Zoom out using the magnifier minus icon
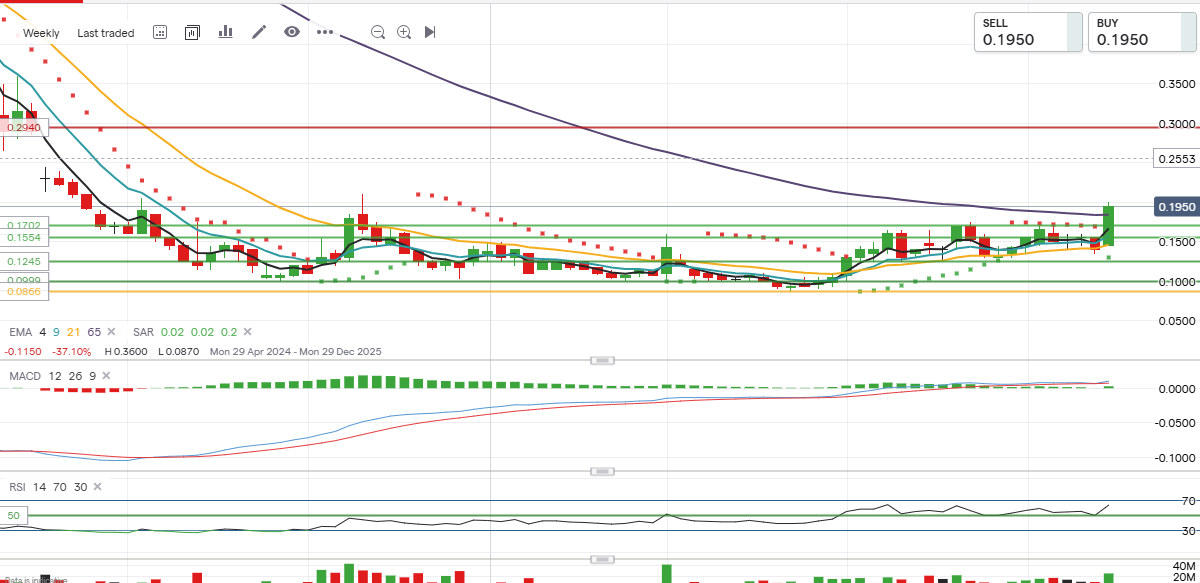 (x=378, y=32)
